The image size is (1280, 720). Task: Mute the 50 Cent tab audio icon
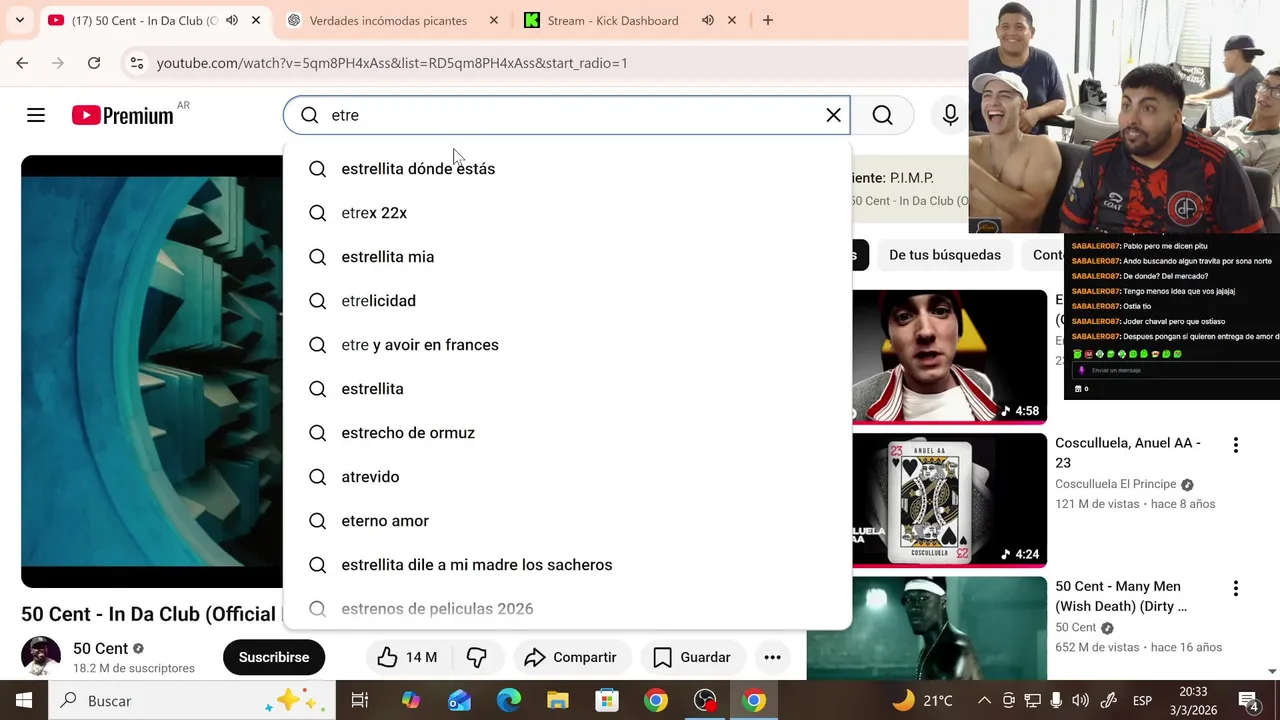(x=232, y=20)
